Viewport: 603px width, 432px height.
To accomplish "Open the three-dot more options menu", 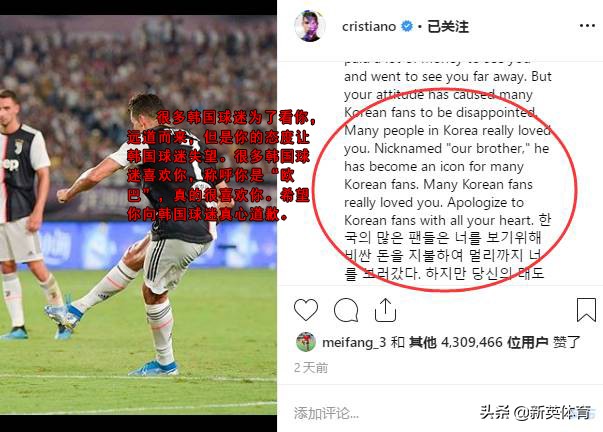I will 587,26.
